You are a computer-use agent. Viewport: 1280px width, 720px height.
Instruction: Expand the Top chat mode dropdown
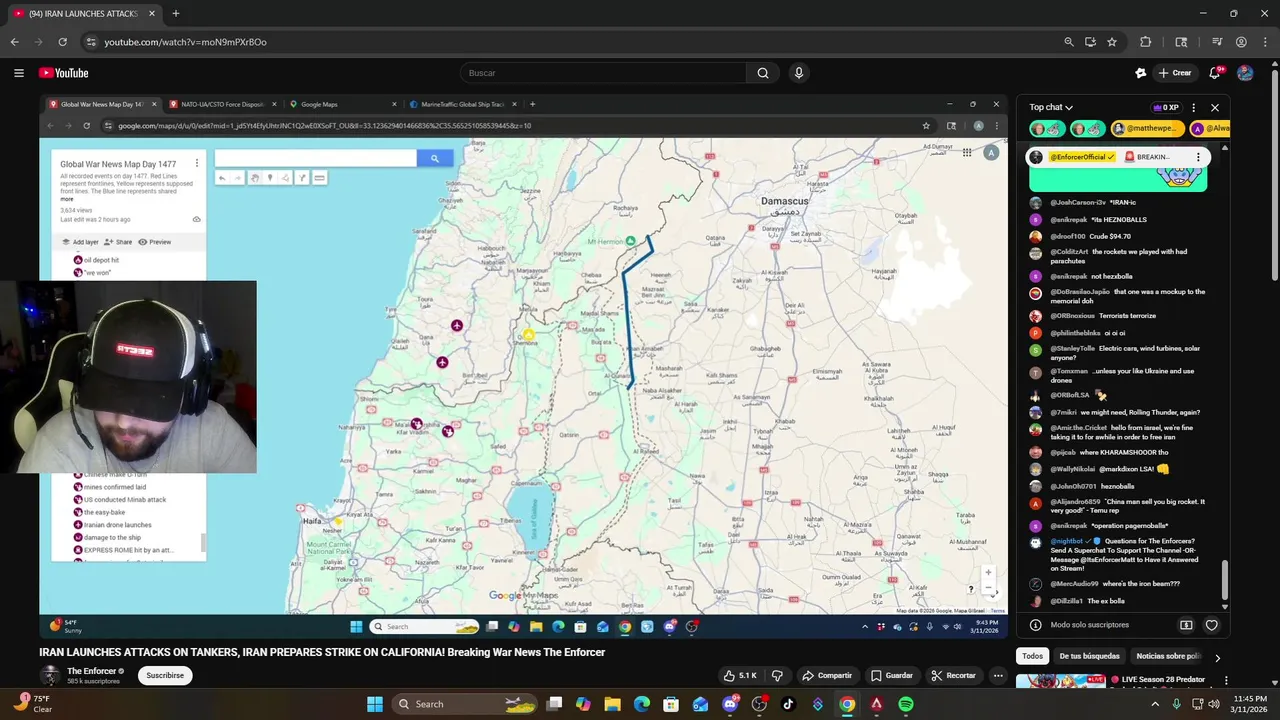pos(1051,107)
